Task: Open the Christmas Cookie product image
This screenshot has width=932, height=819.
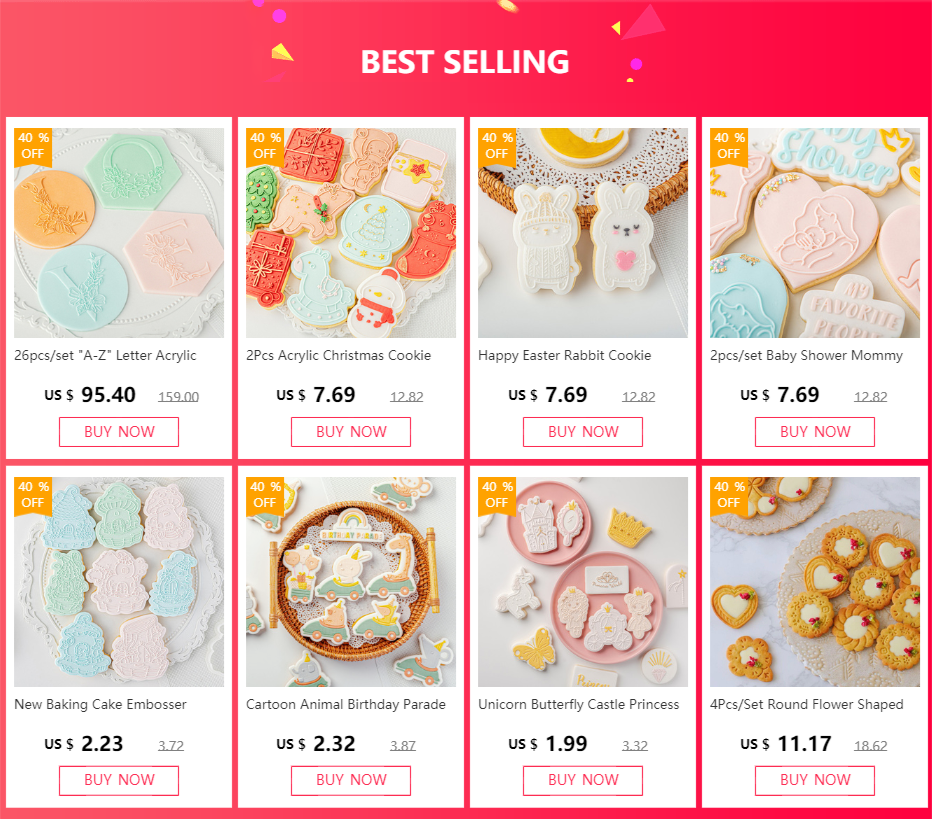Action: [351, 233]
